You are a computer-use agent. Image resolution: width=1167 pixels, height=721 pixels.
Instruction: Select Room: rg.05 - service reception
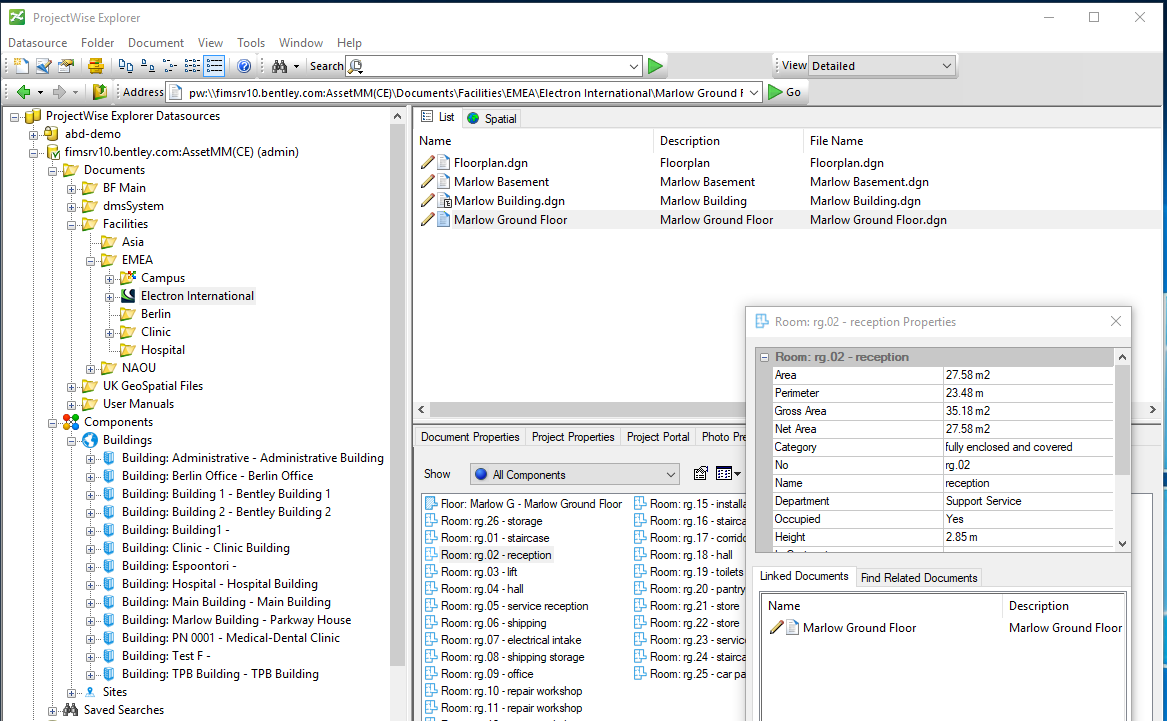tap(514, 606)
